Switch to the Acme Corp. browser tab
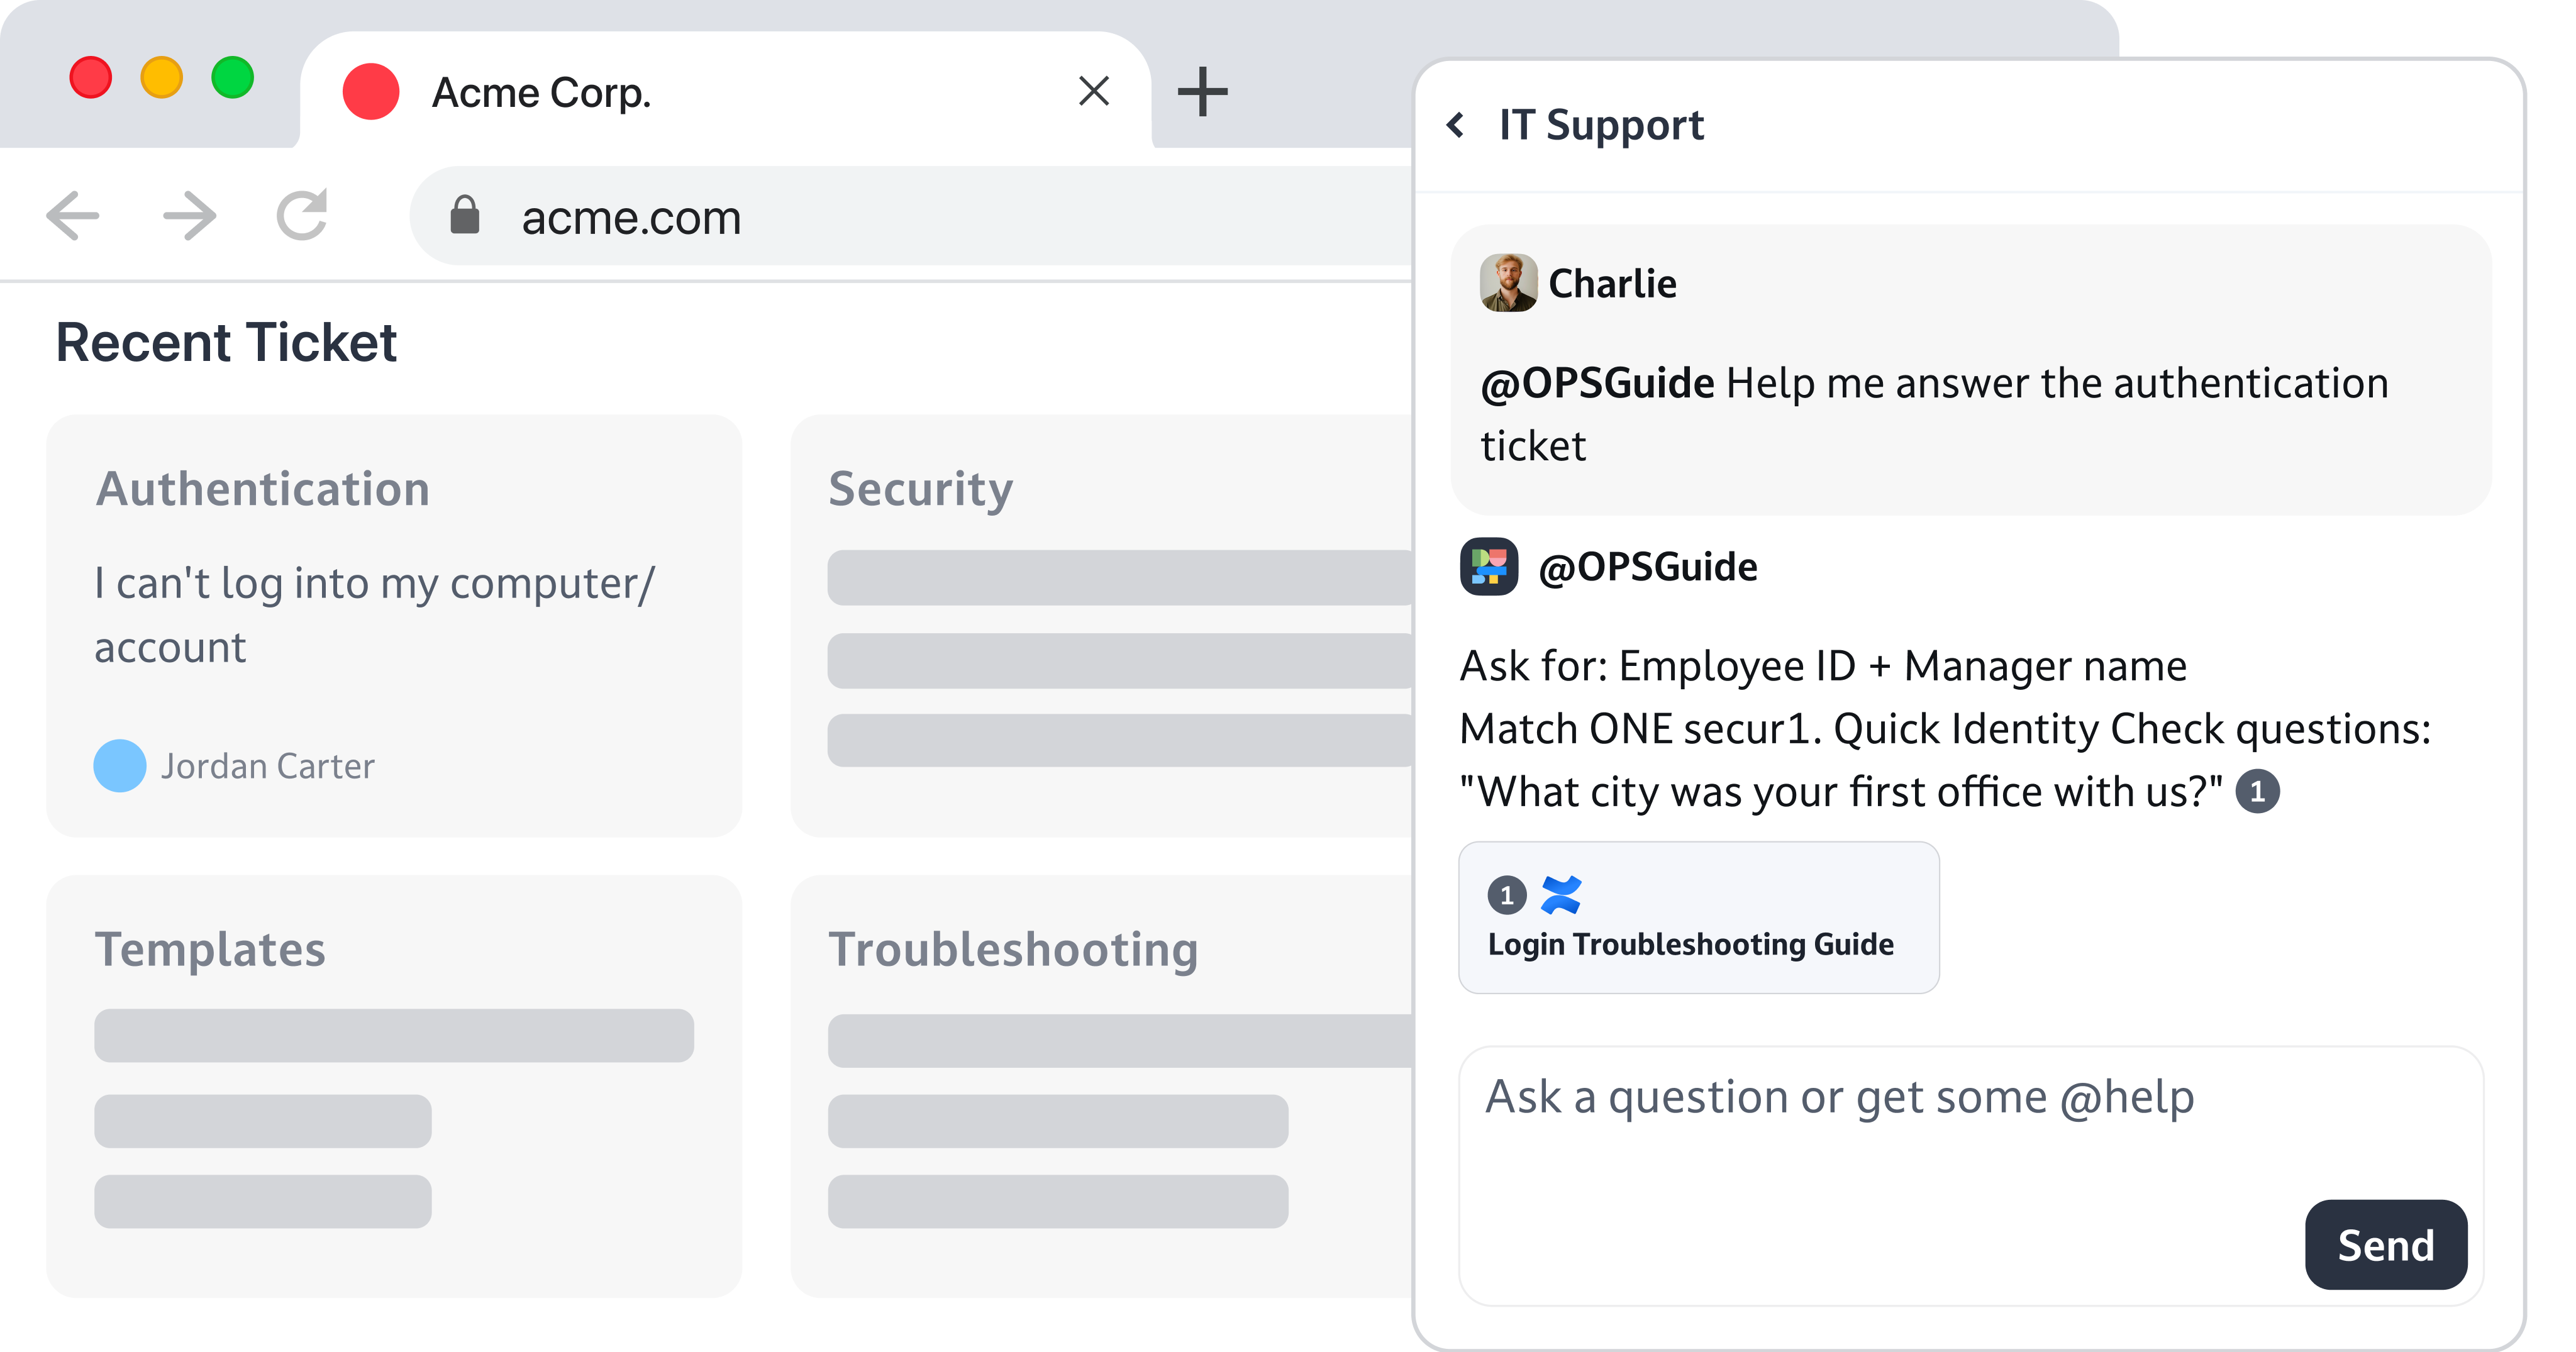The width and height of the screenshot is (2576, 1352). pos(542,91)
